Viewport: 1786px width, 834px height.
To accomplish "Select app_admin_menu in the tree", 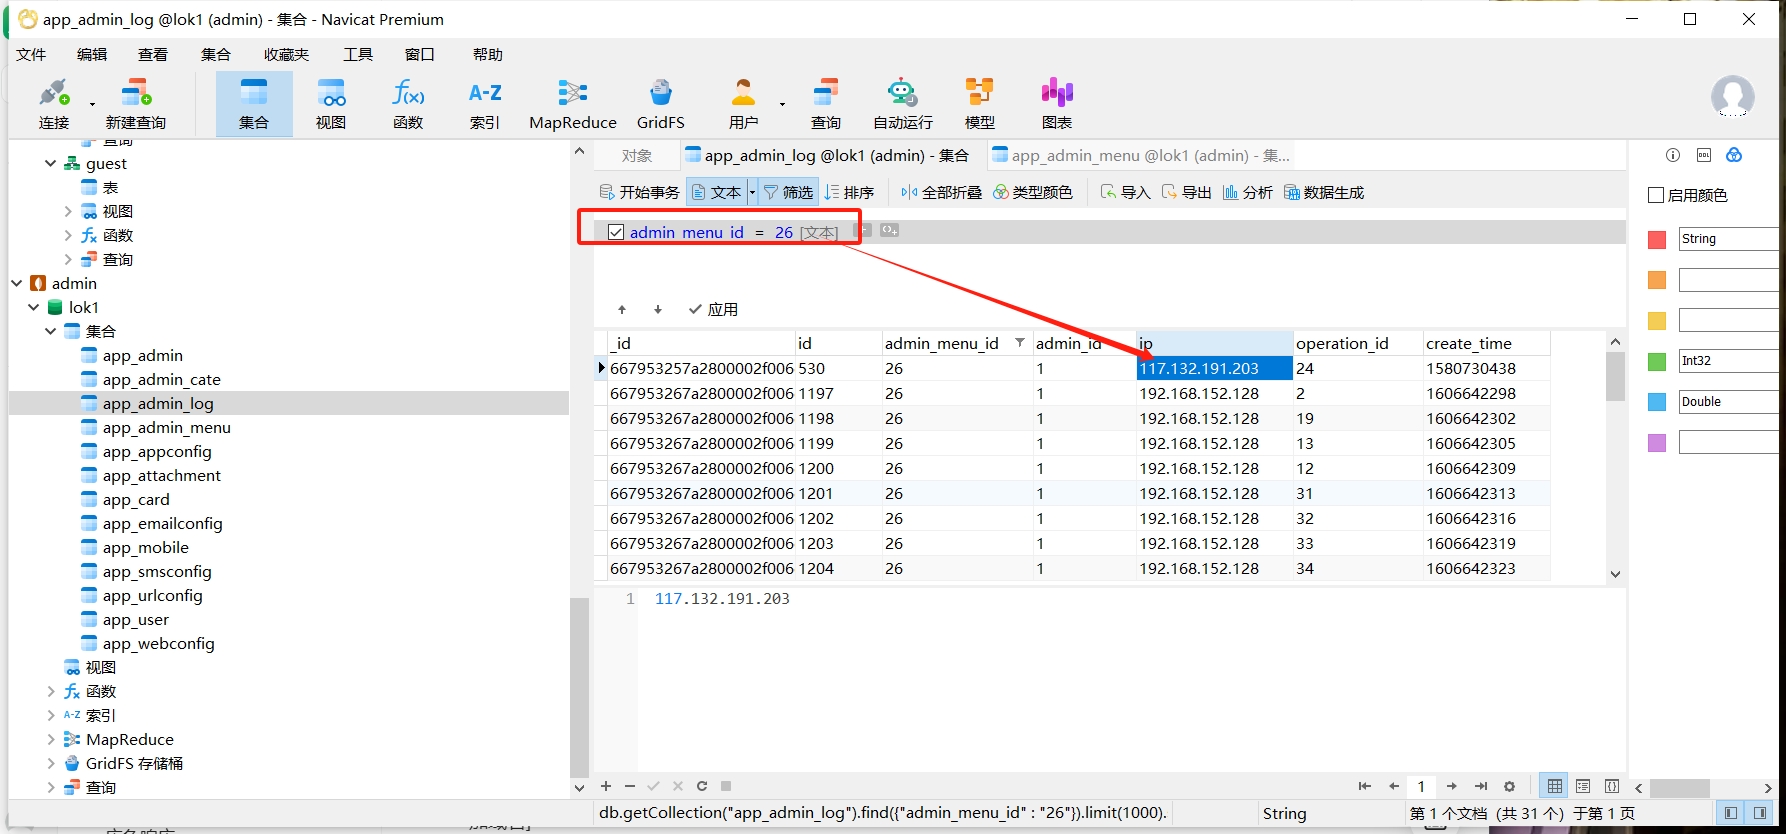I will click(x=166, y=427).
